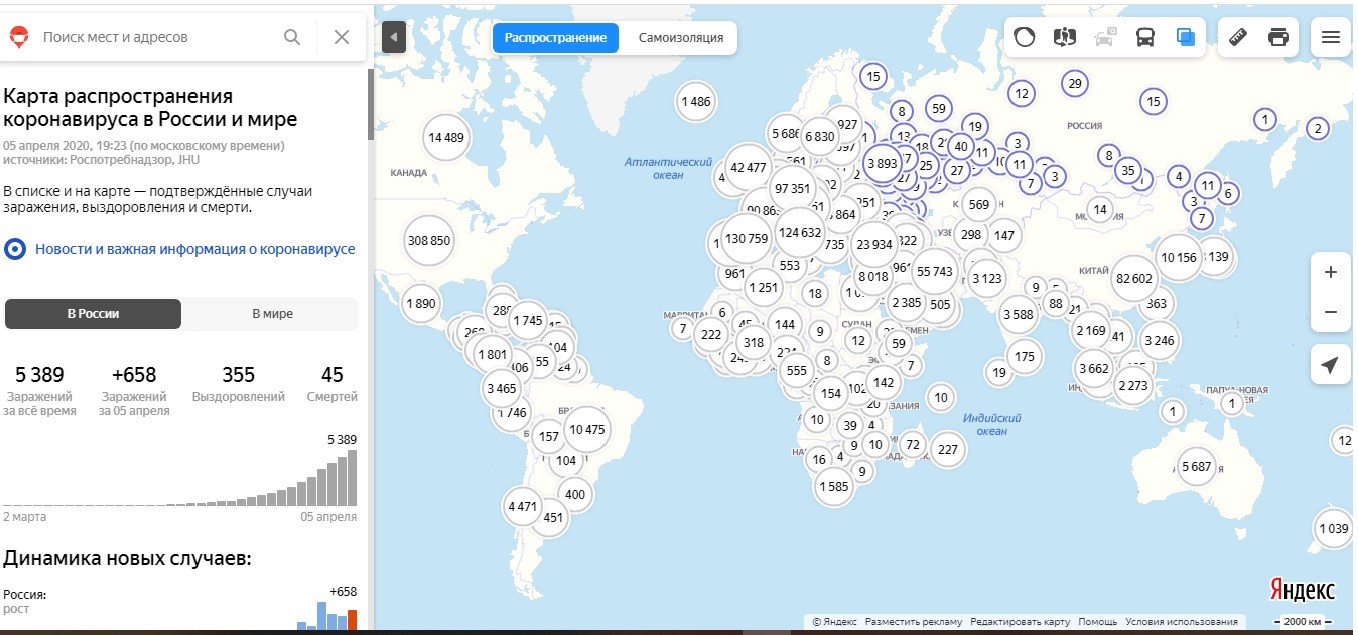
Task: Click the side panel scrollbar
Action: (x=370, y=104)
